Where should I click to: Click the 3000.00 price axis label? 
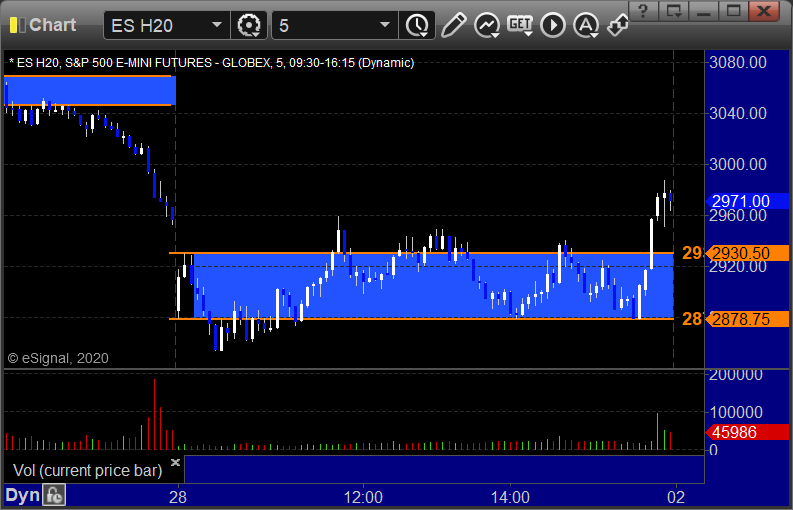(x=738, y=164)
